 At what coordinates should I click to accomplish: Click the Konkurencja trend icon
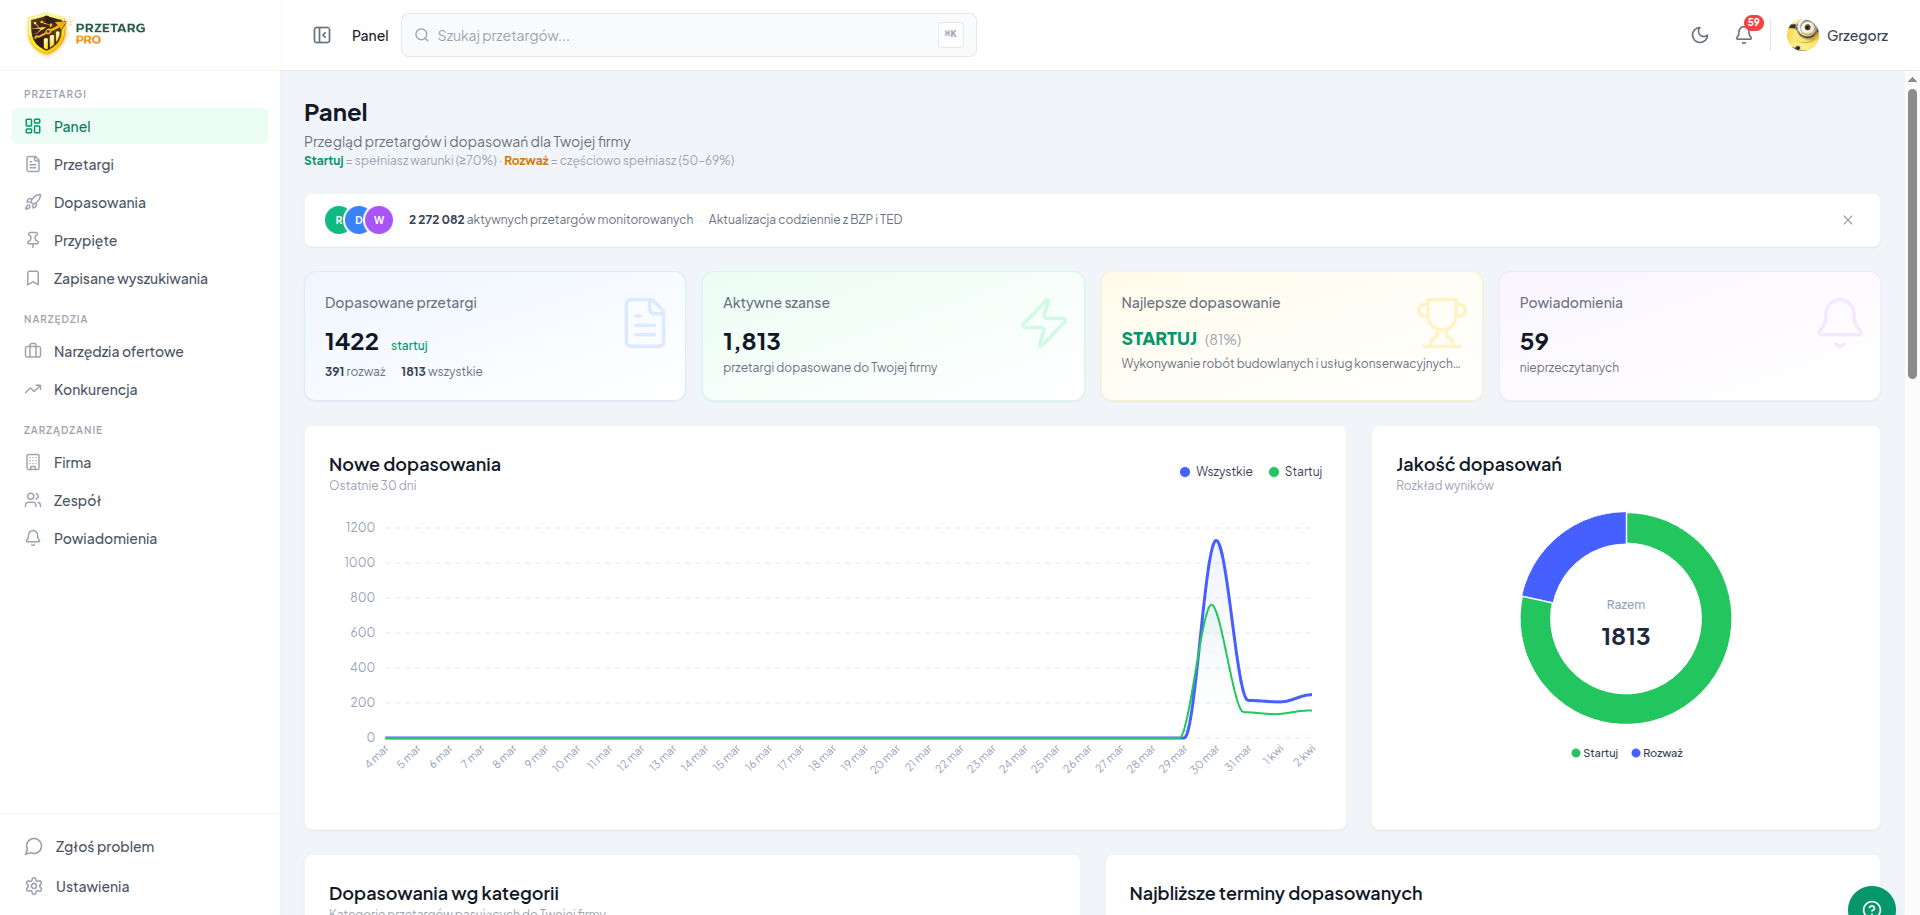[x=33, y=390]
